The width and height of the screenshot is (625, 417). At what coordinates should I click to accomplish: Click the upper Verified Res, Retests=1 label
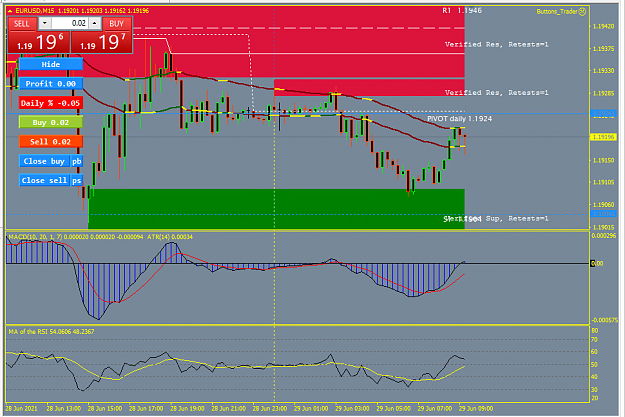tap(497, 45)
